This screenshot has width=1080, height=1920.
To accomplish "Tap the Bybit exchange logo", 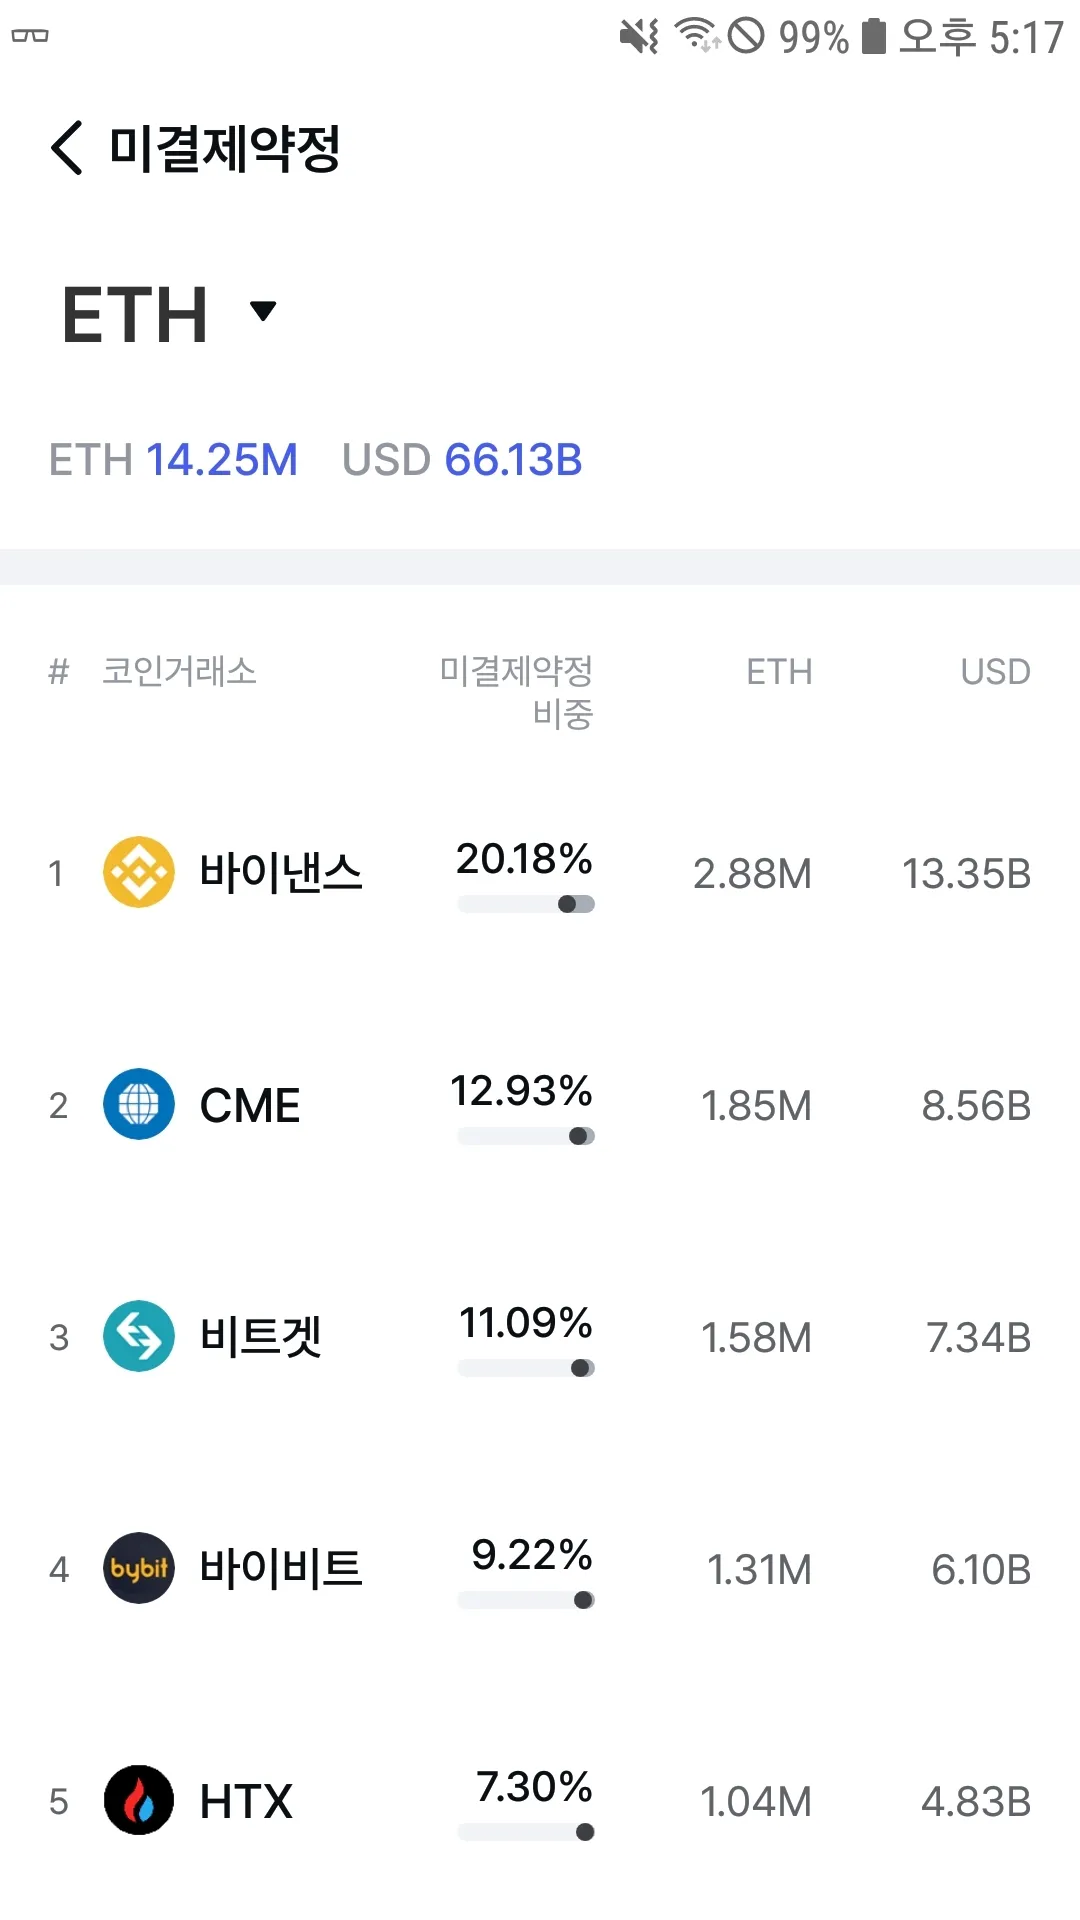I will pos(139,1568).
